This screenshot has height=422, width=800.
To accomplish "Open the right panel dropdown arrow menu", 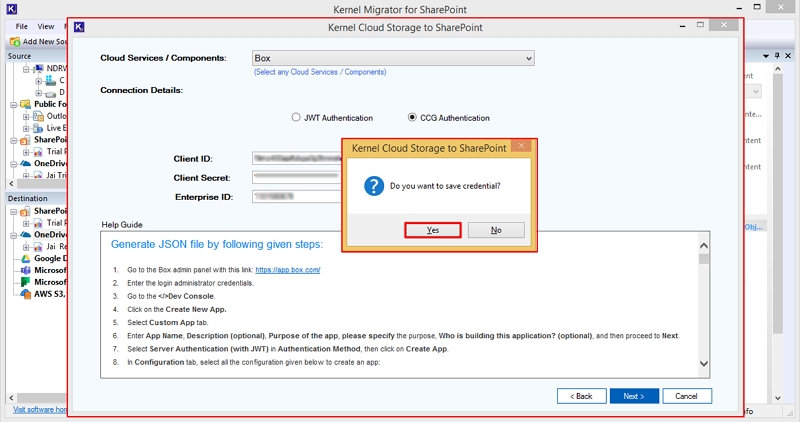I will click(x=766, y=56).
